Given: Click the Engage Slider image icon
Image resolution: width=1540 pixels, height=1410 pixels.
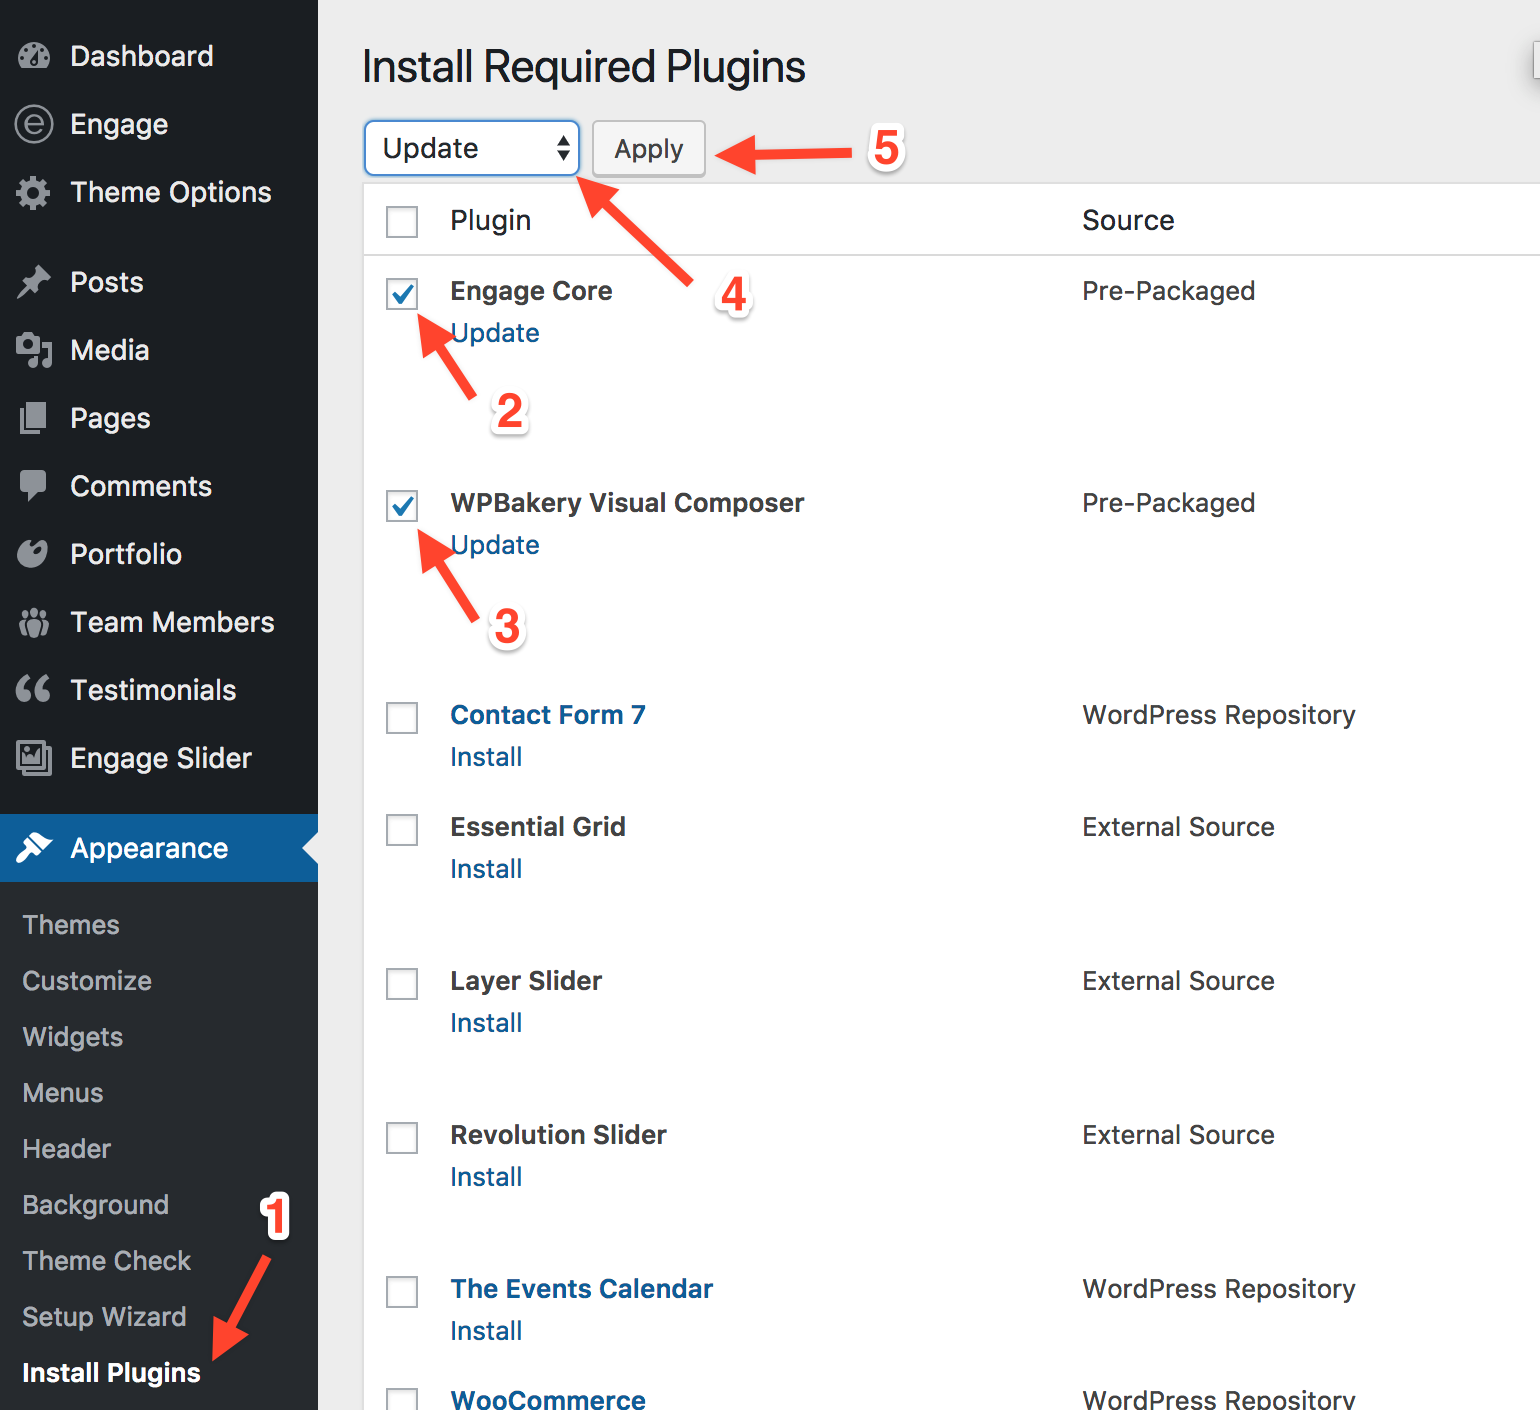Looking at the screenshot, I should pyautogui.click(x=33, y=758).
